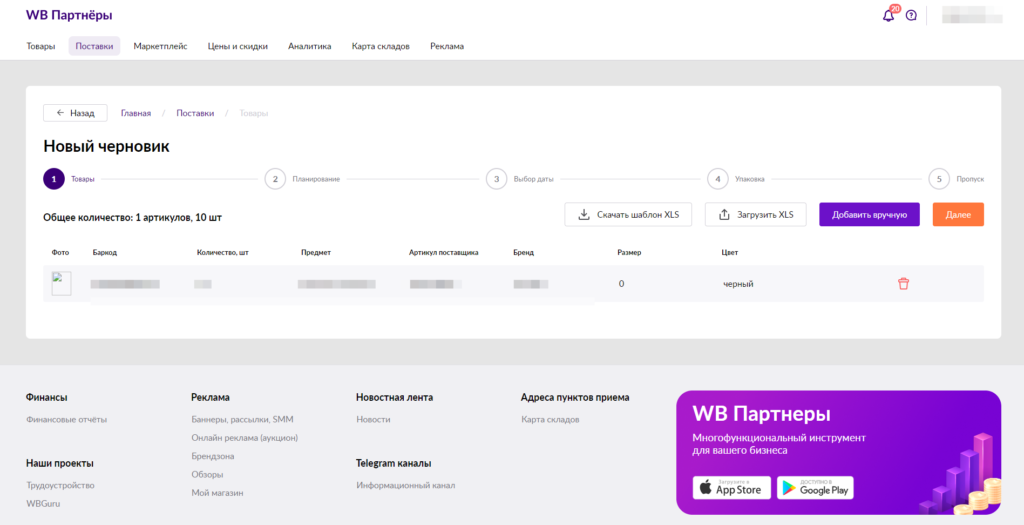Open the Товары menu item
The width and height of the screenshot is (1024, 525).
point(40,46)
